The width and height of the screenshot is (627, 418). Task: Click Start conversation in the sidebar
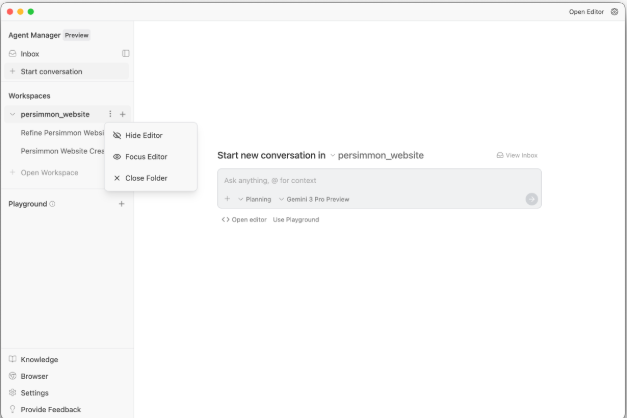[51, 71]
